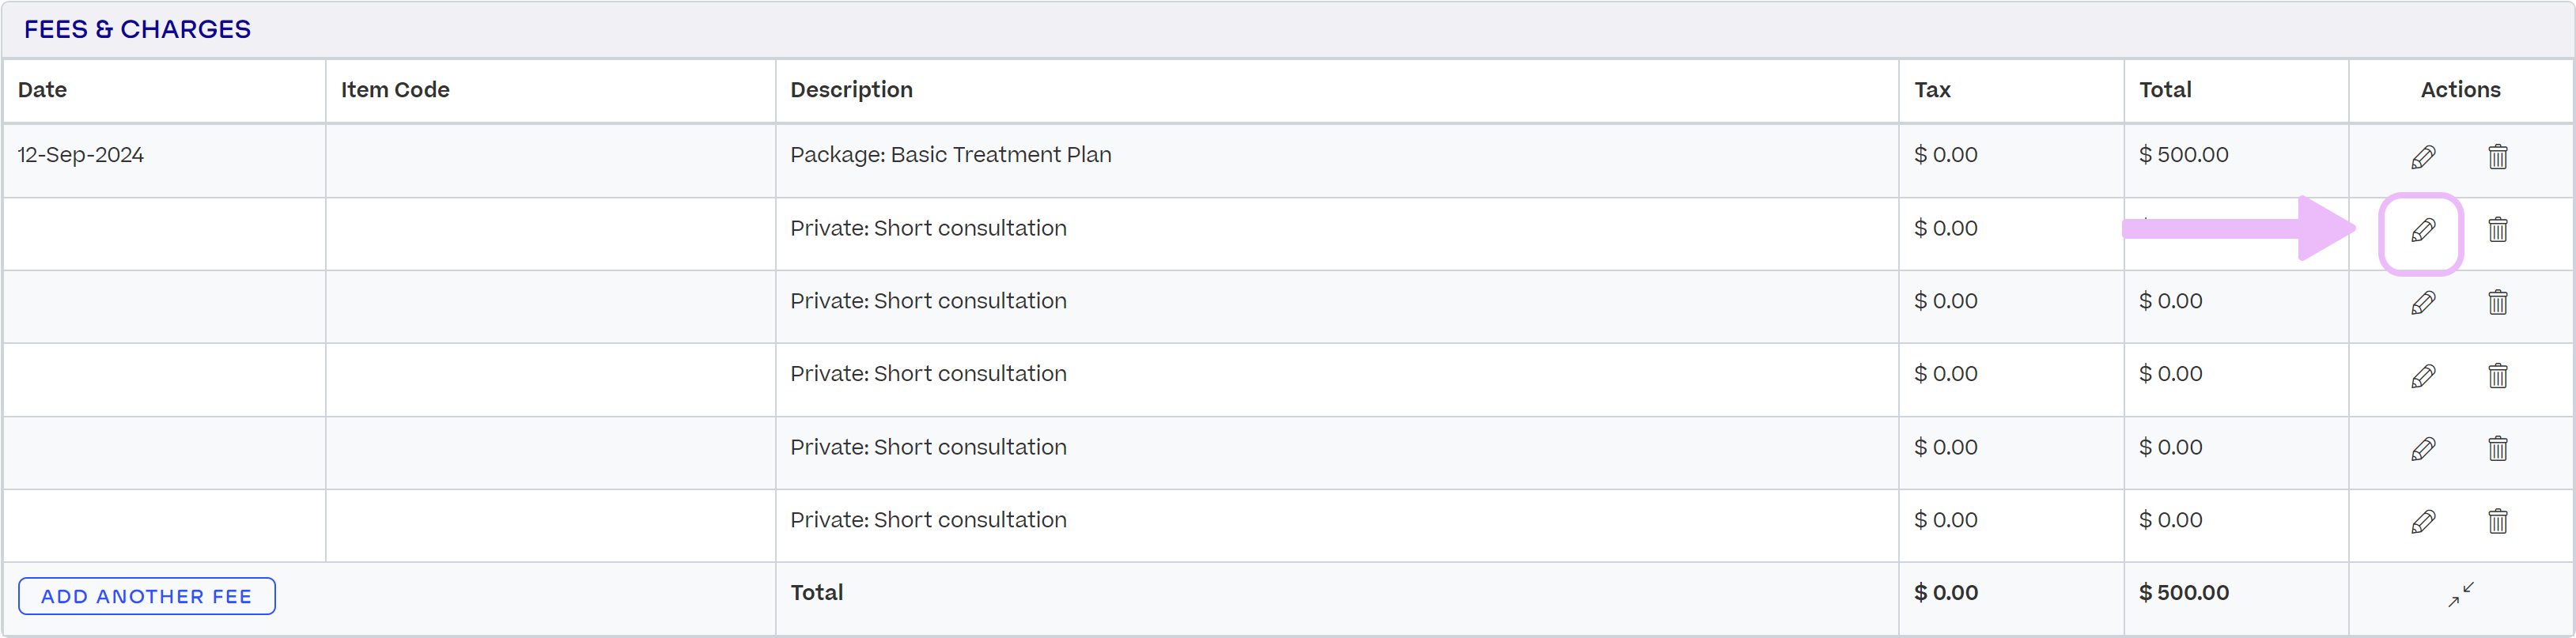The width and height of the screenshot is (2576, 638).
Task: Delete the last Short consultation row
Action: tap(2497, 522)
